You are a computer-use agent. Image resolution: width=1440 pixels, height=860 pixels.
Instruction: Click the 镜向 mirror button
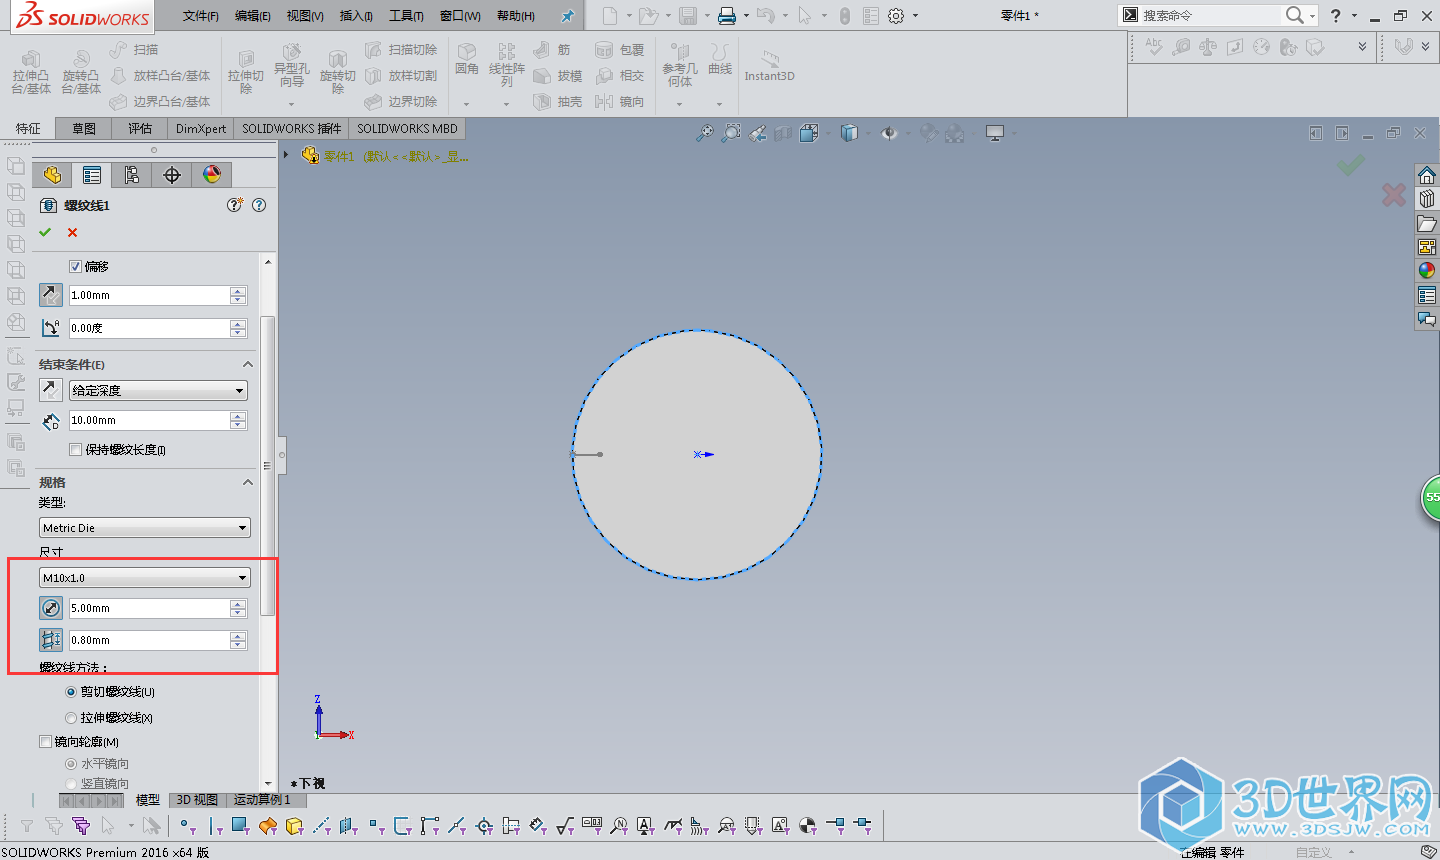coord(619,101)
